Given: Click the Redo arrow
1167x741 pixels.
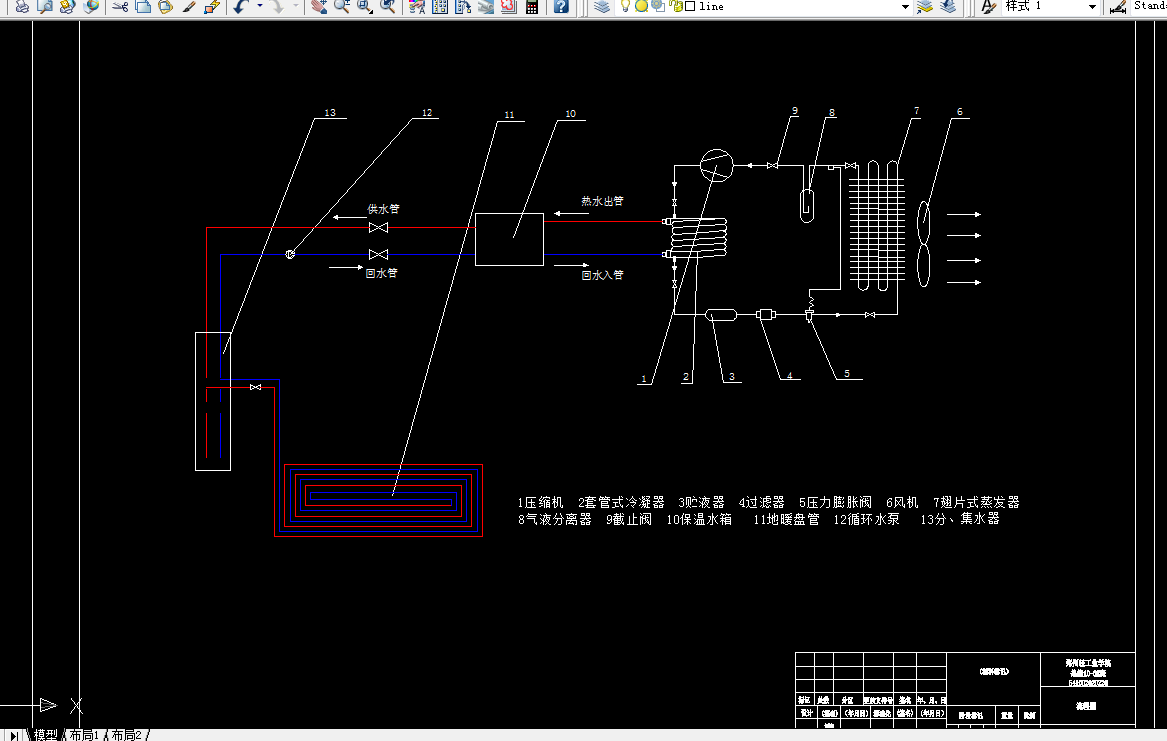Looking at the screenshot, I should pyautogui.click(x=277, y=7).
